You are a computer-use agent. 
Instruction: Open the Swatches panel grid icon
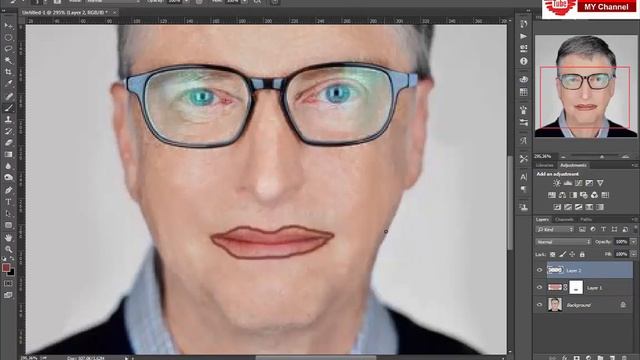point(524,92)
